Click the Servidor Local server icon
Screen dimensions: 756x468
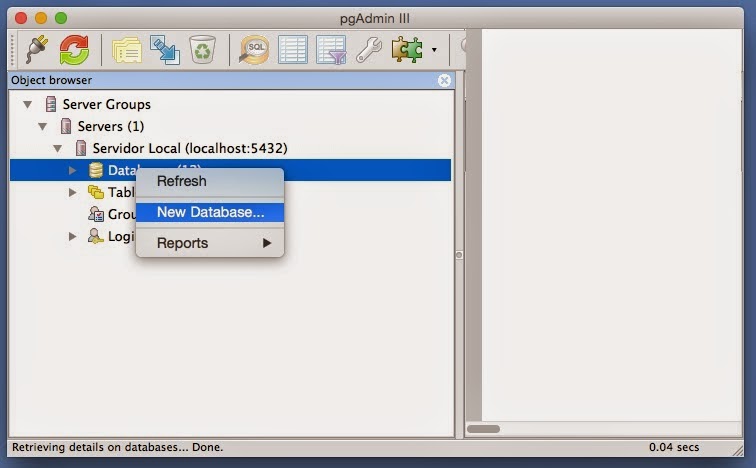[x=81, y=148]
